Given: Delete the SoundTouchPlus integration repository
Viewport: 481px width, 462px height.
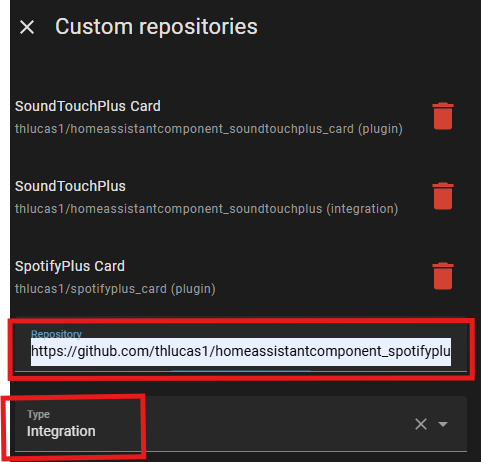Looking at the screenshot, I should tap(443, 196).
